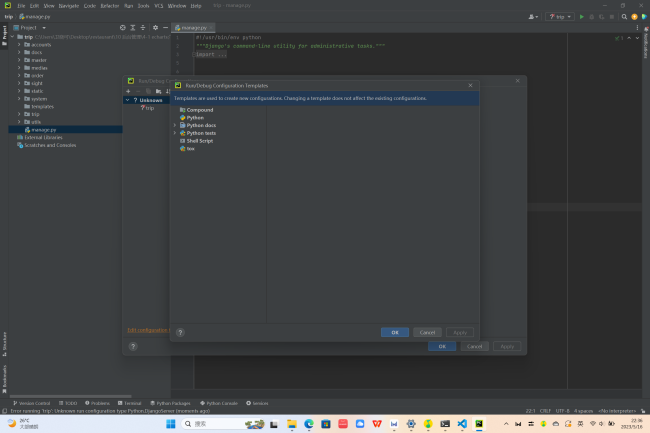Viewport: 650px width, 433px height.
Task: Click OK in the Configuration Templates dialog
Action: pos(395,332)
